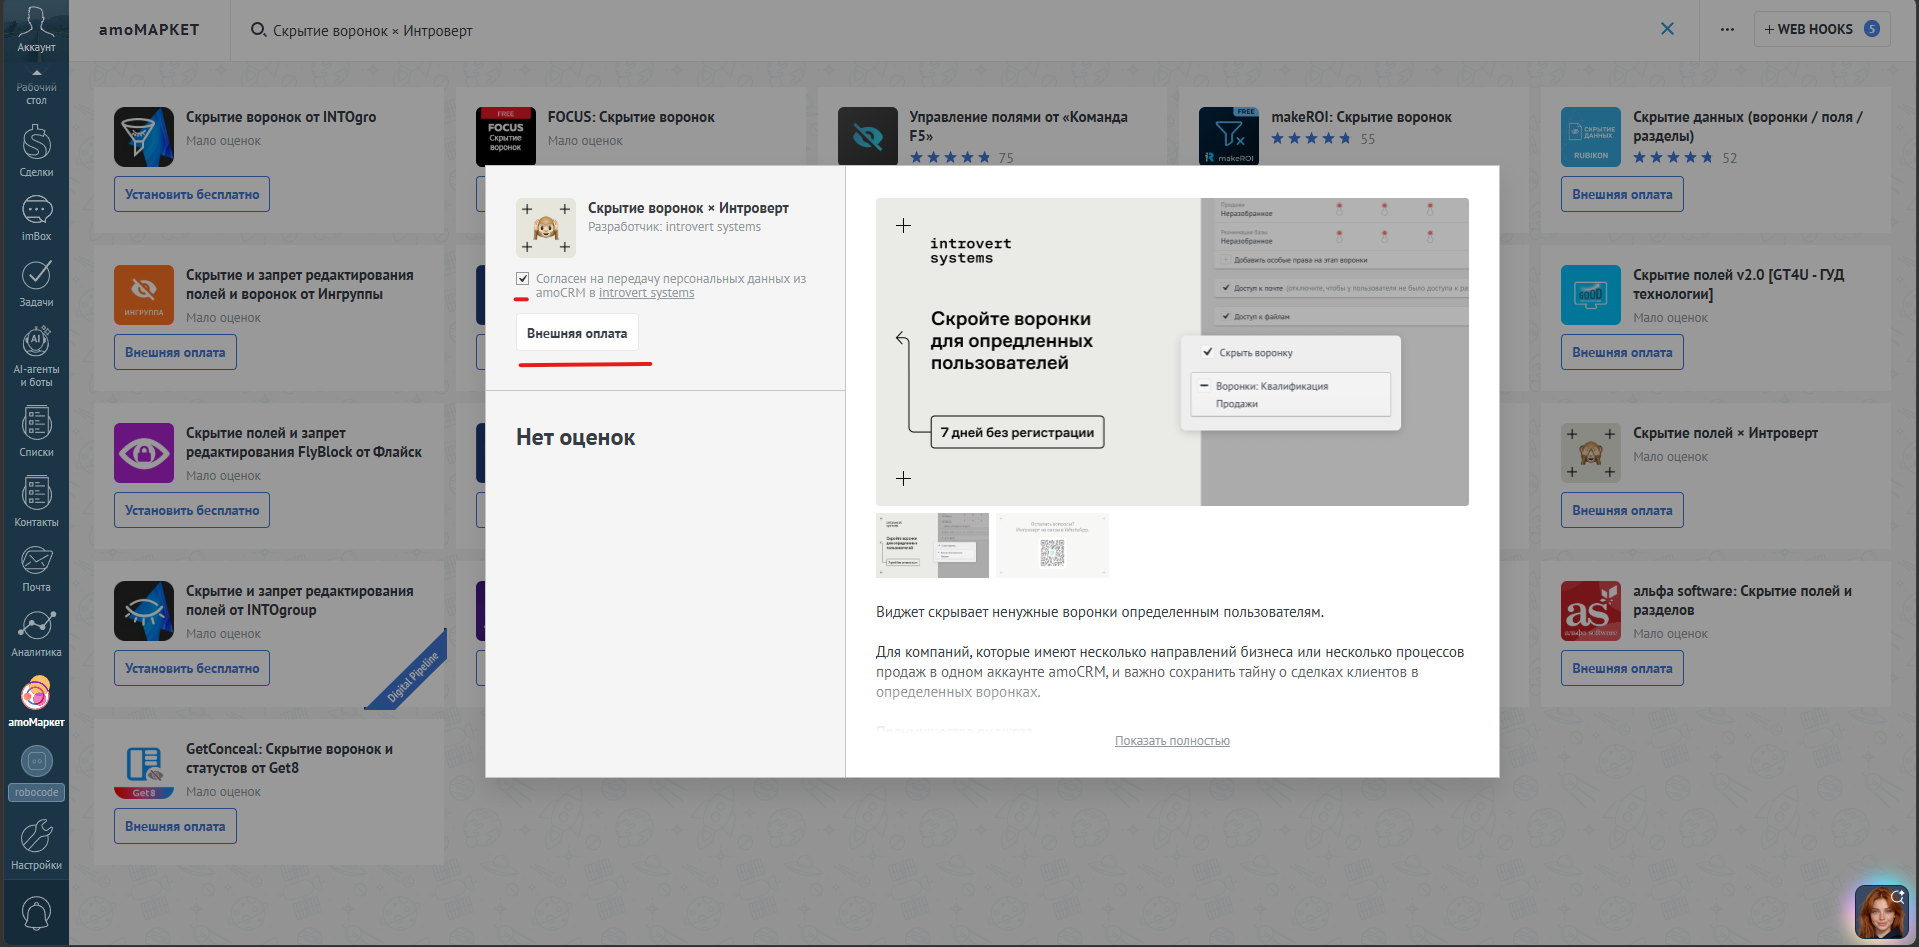Install INTOgroup field hiding widget for free
Screen dimensions: 1919x947
pyautogui.click(x=192, y=668)
